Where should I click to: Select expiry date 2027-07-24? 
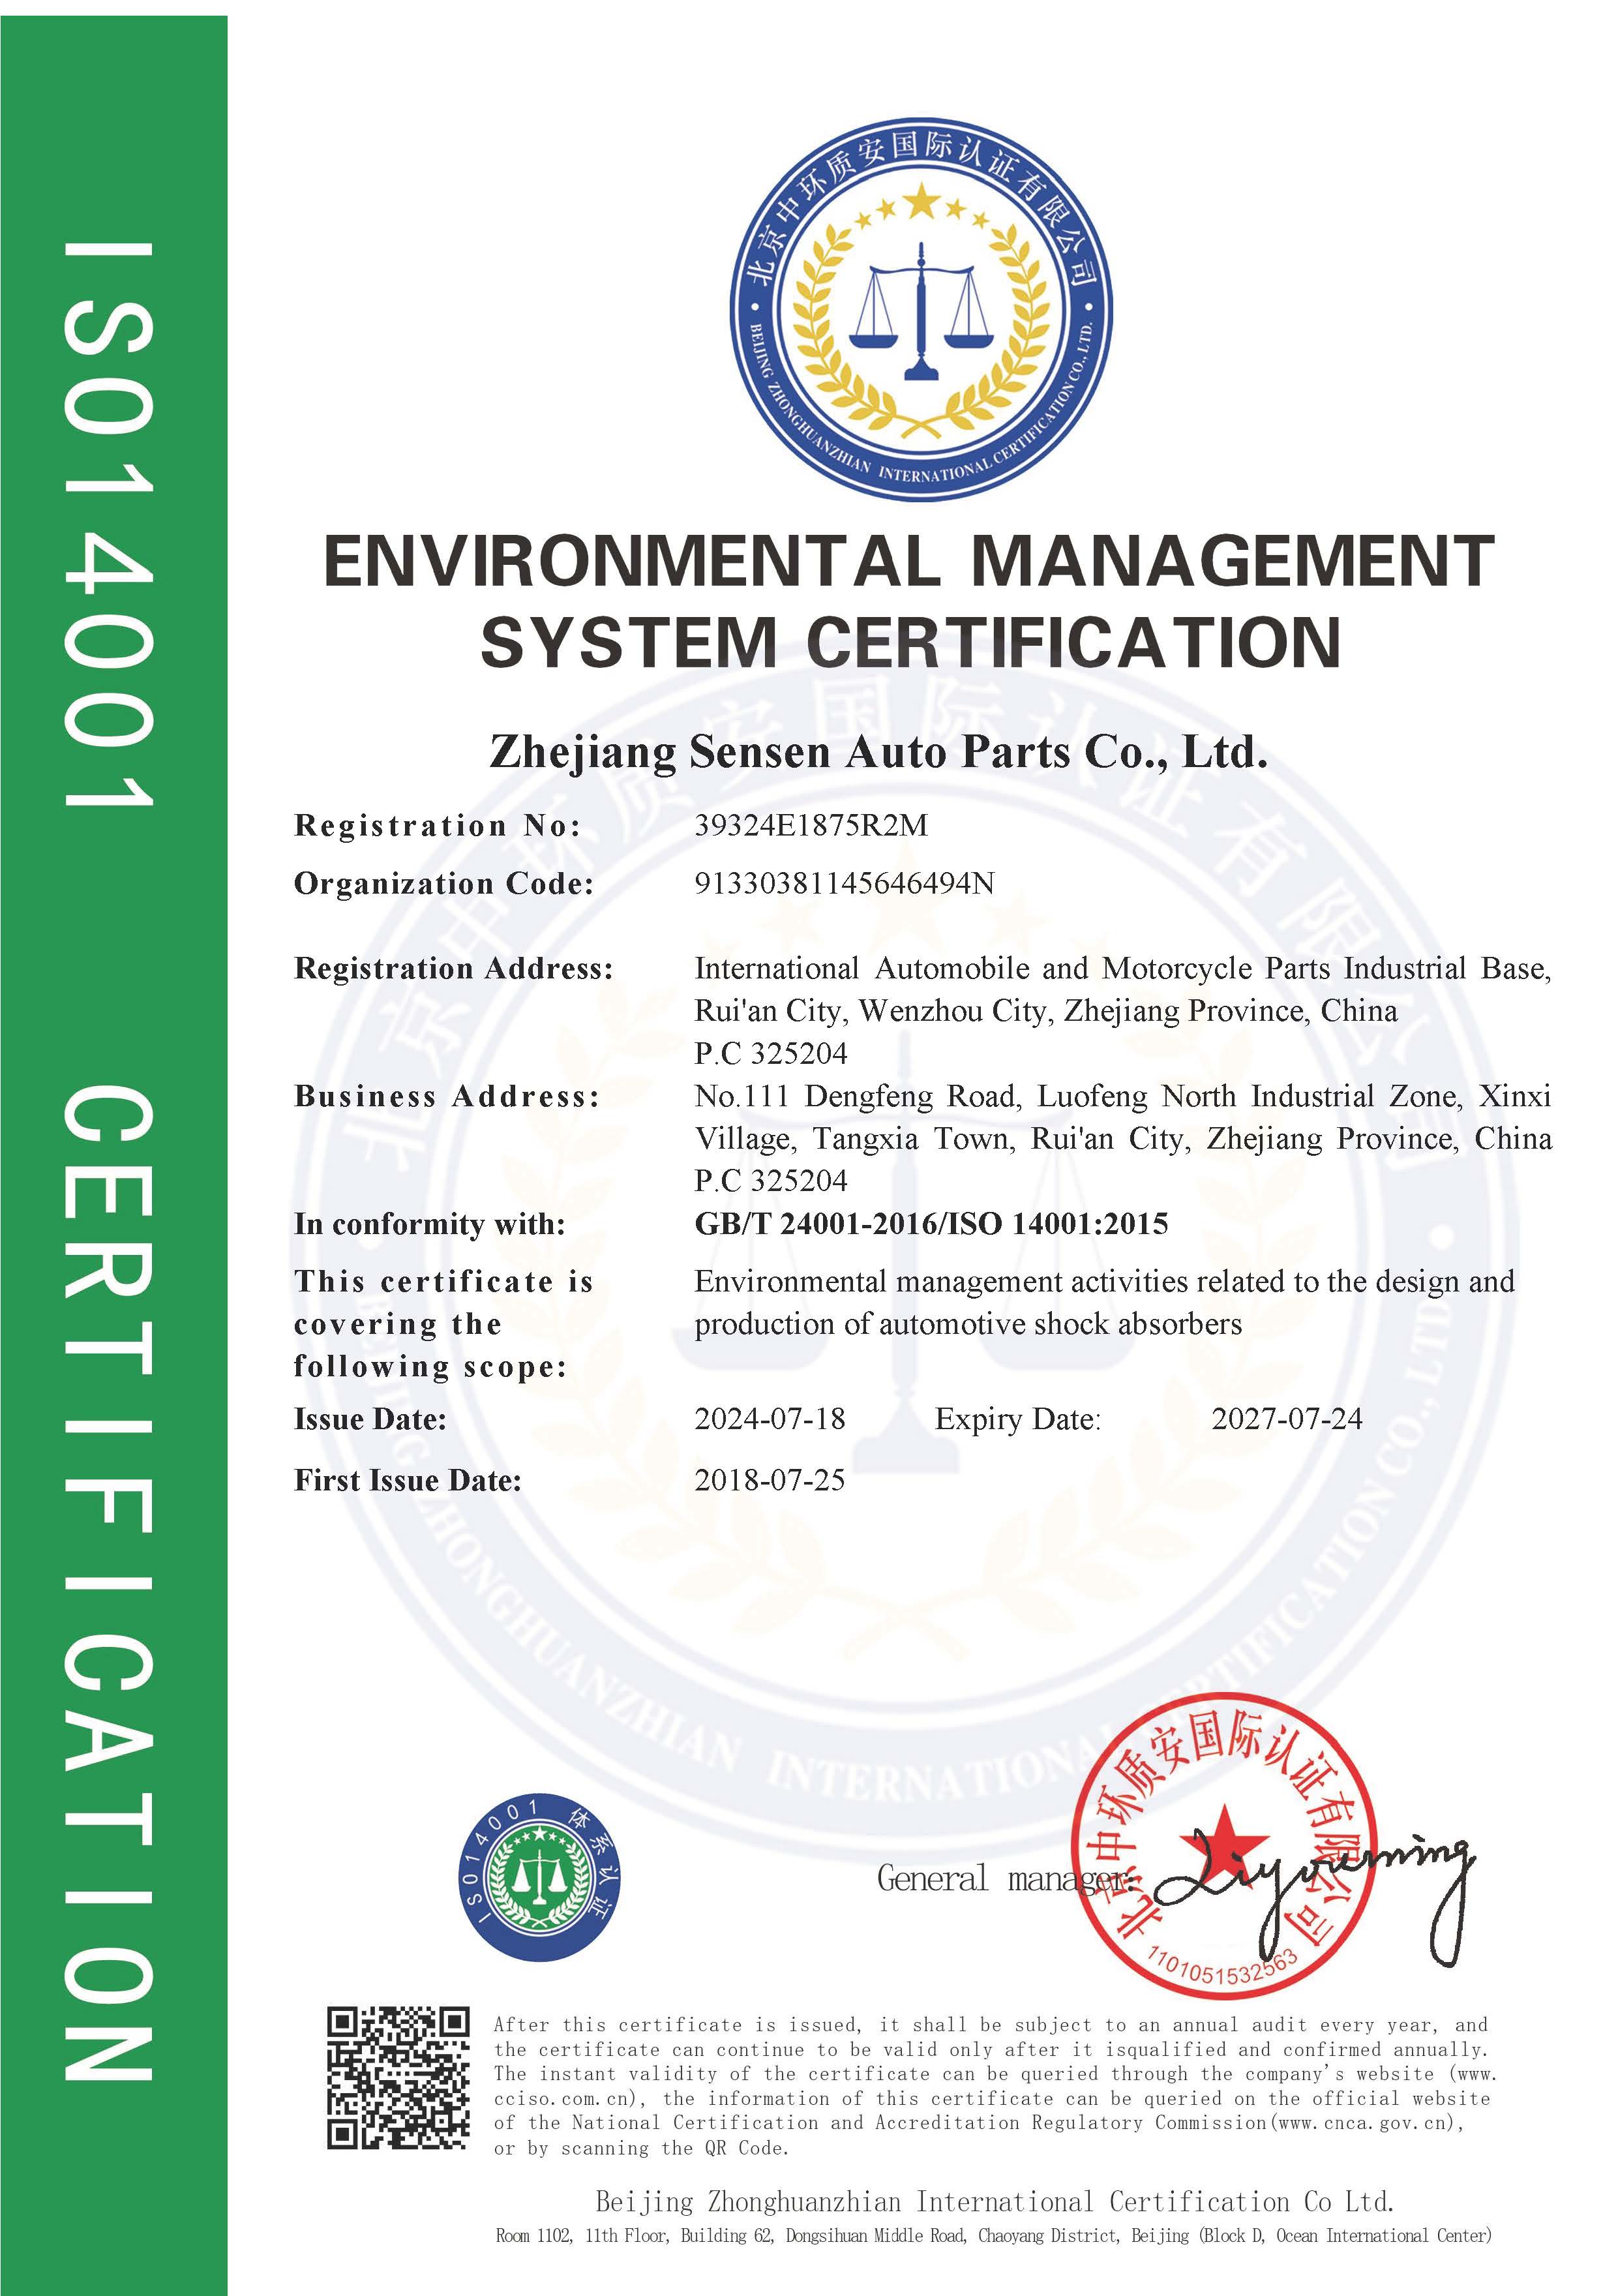(1287, 1419)
